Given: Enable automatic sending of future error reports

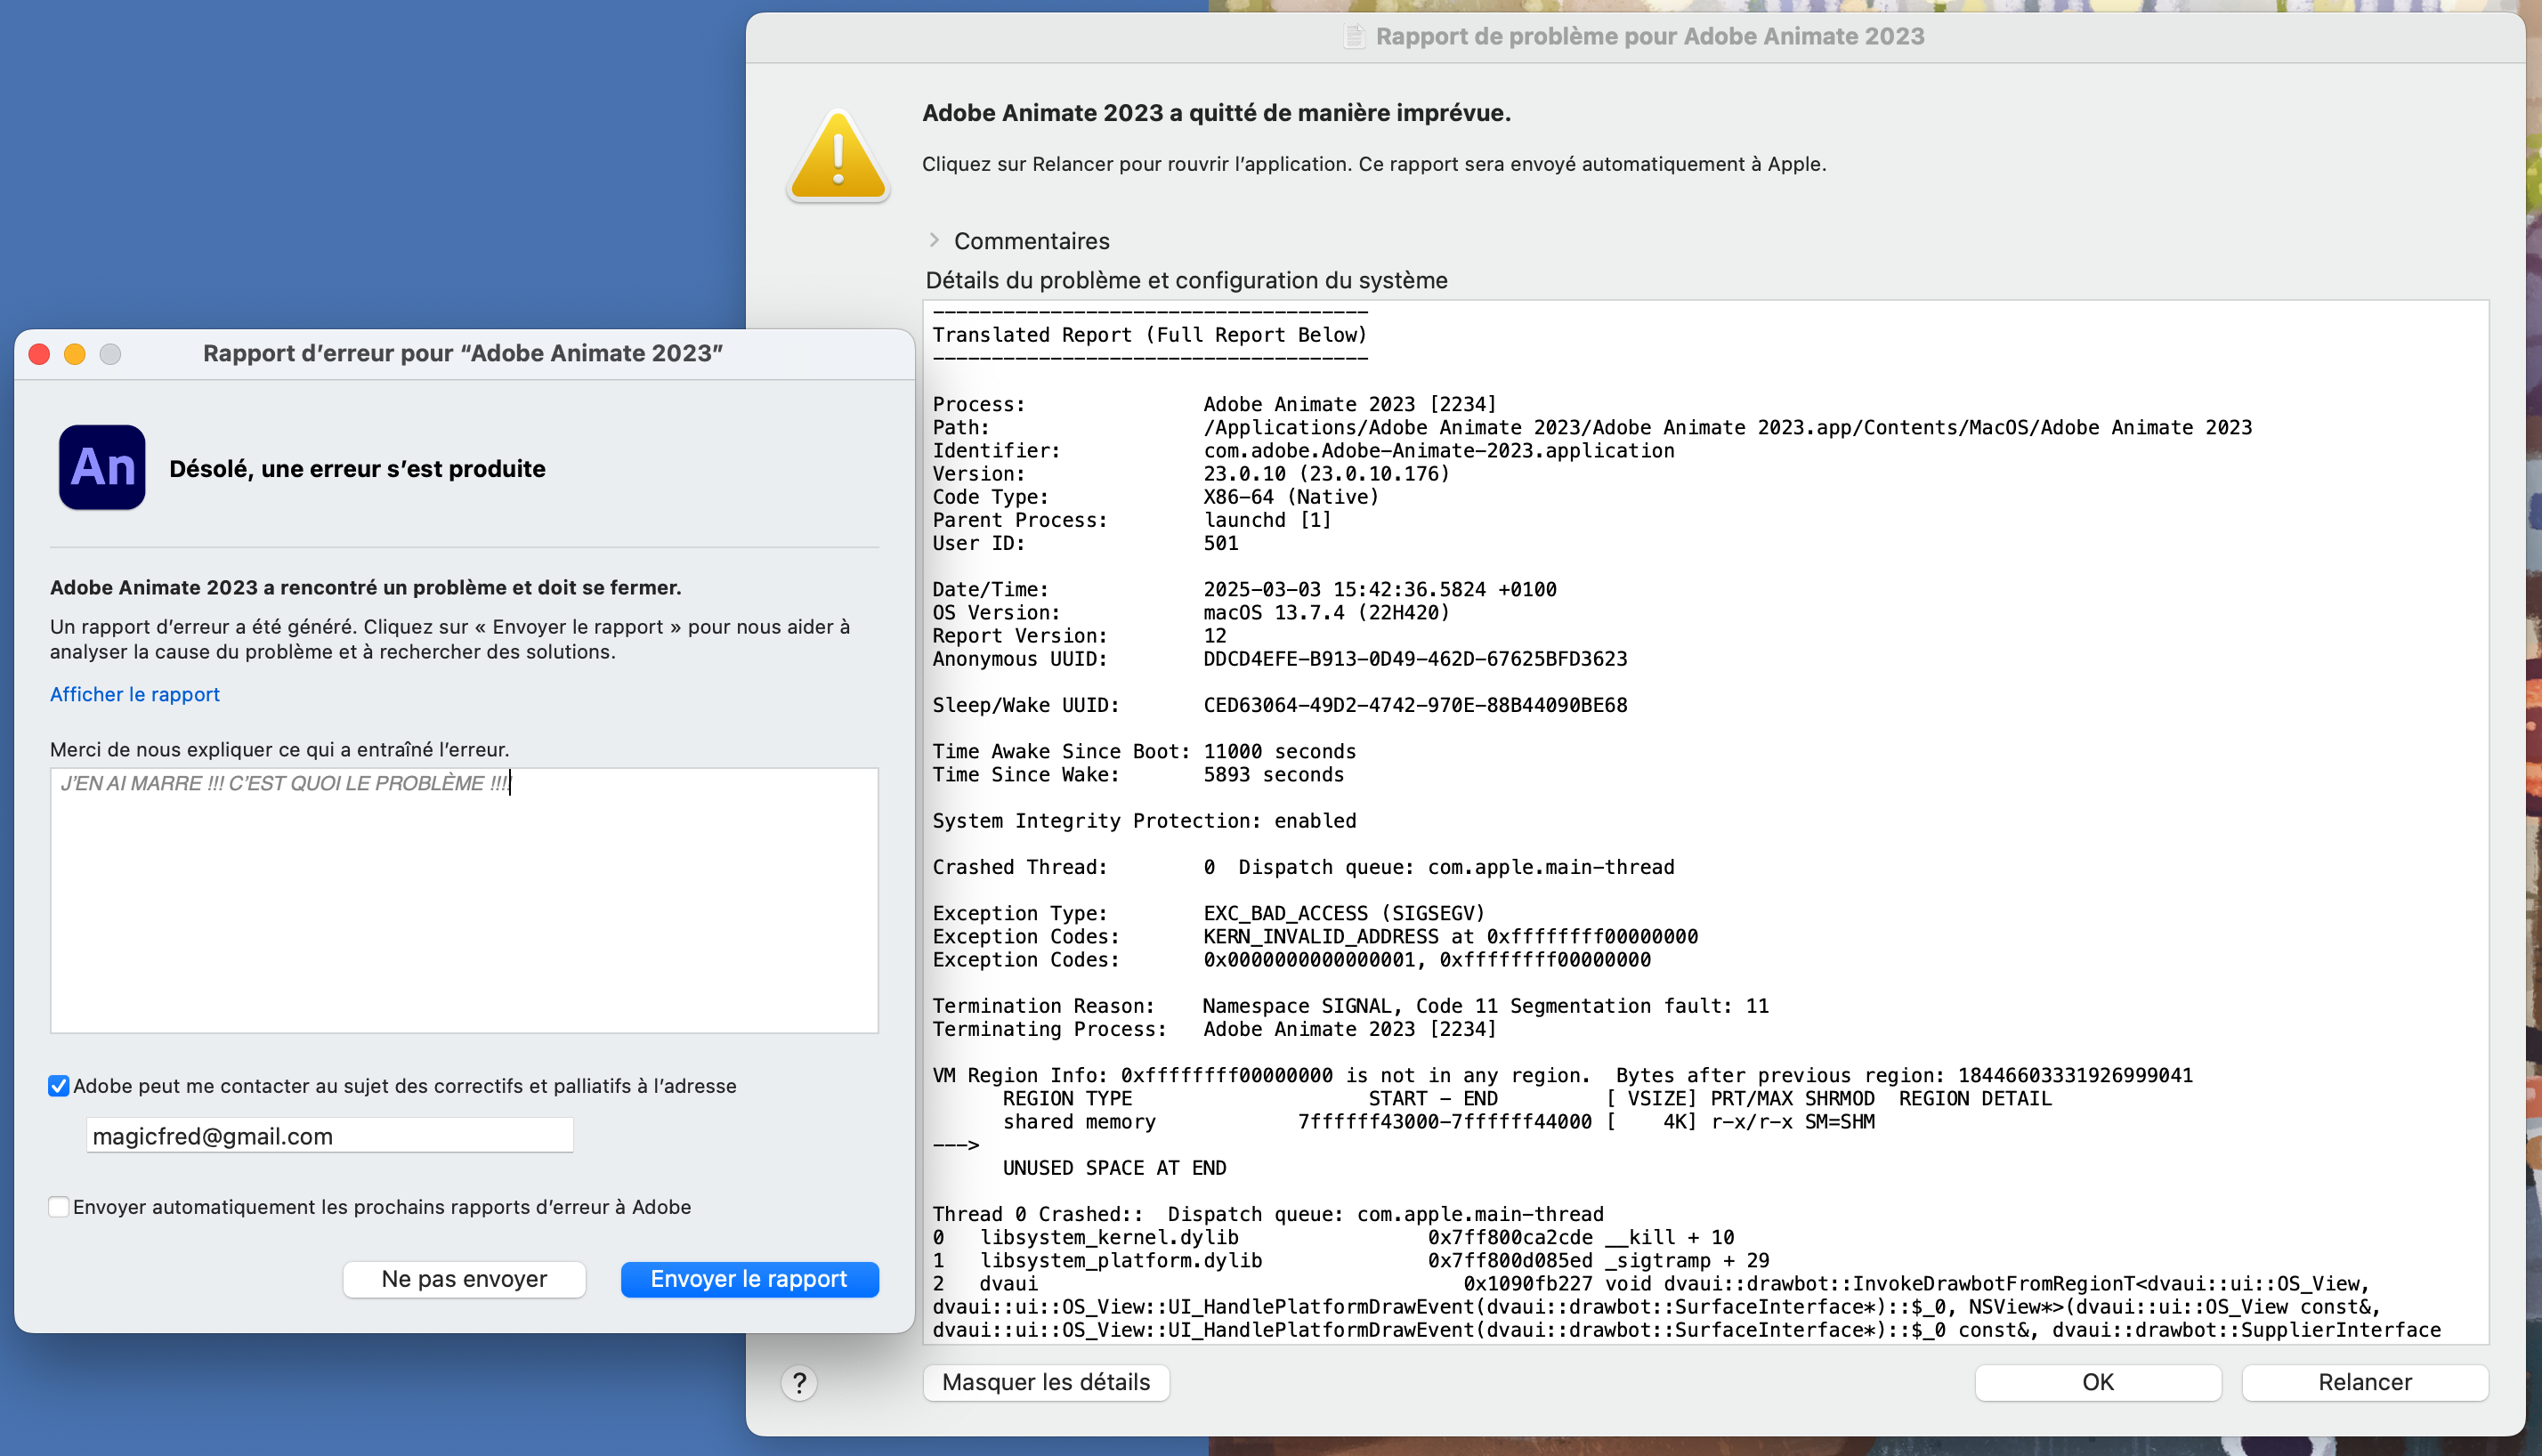Looking at the screenshot, I should point(59,1207).
